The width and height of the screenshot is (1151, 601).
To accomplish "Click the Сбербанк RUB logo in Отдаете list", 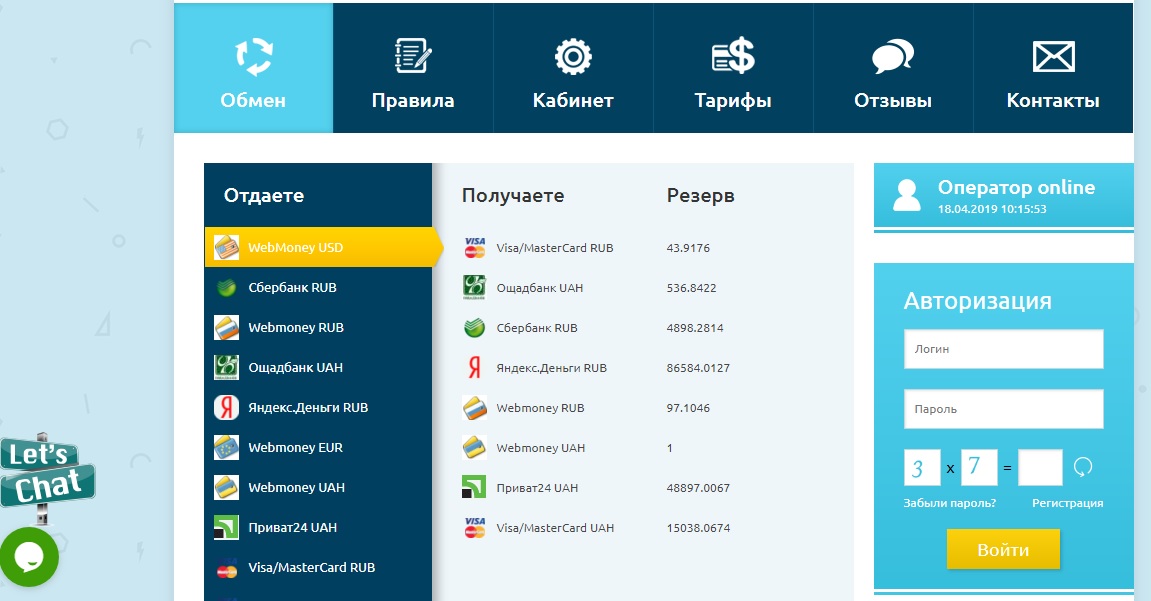I will point(226,288).
